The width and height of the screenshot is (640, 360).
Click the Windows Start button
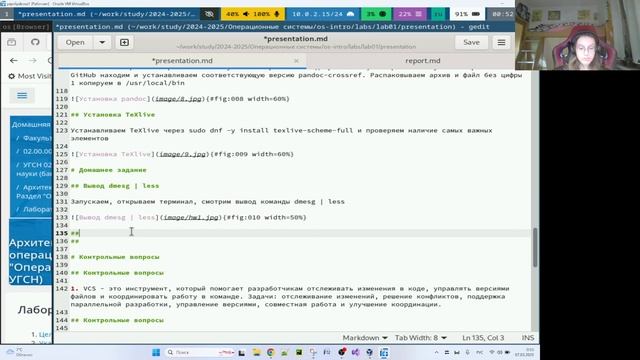[156, 352]
